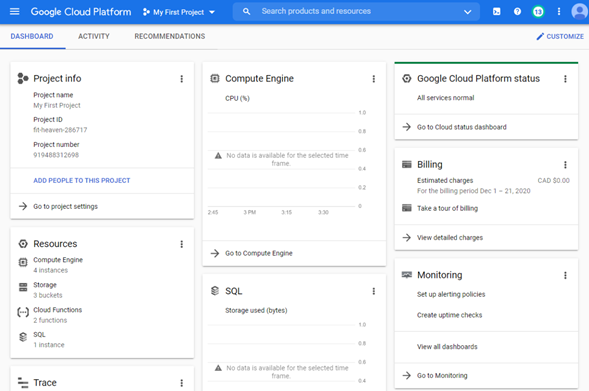Open Storage 3 buckets resource
The height and width of the screenshot is (391, 589).
pyautogui.click(x=48, y=290)
